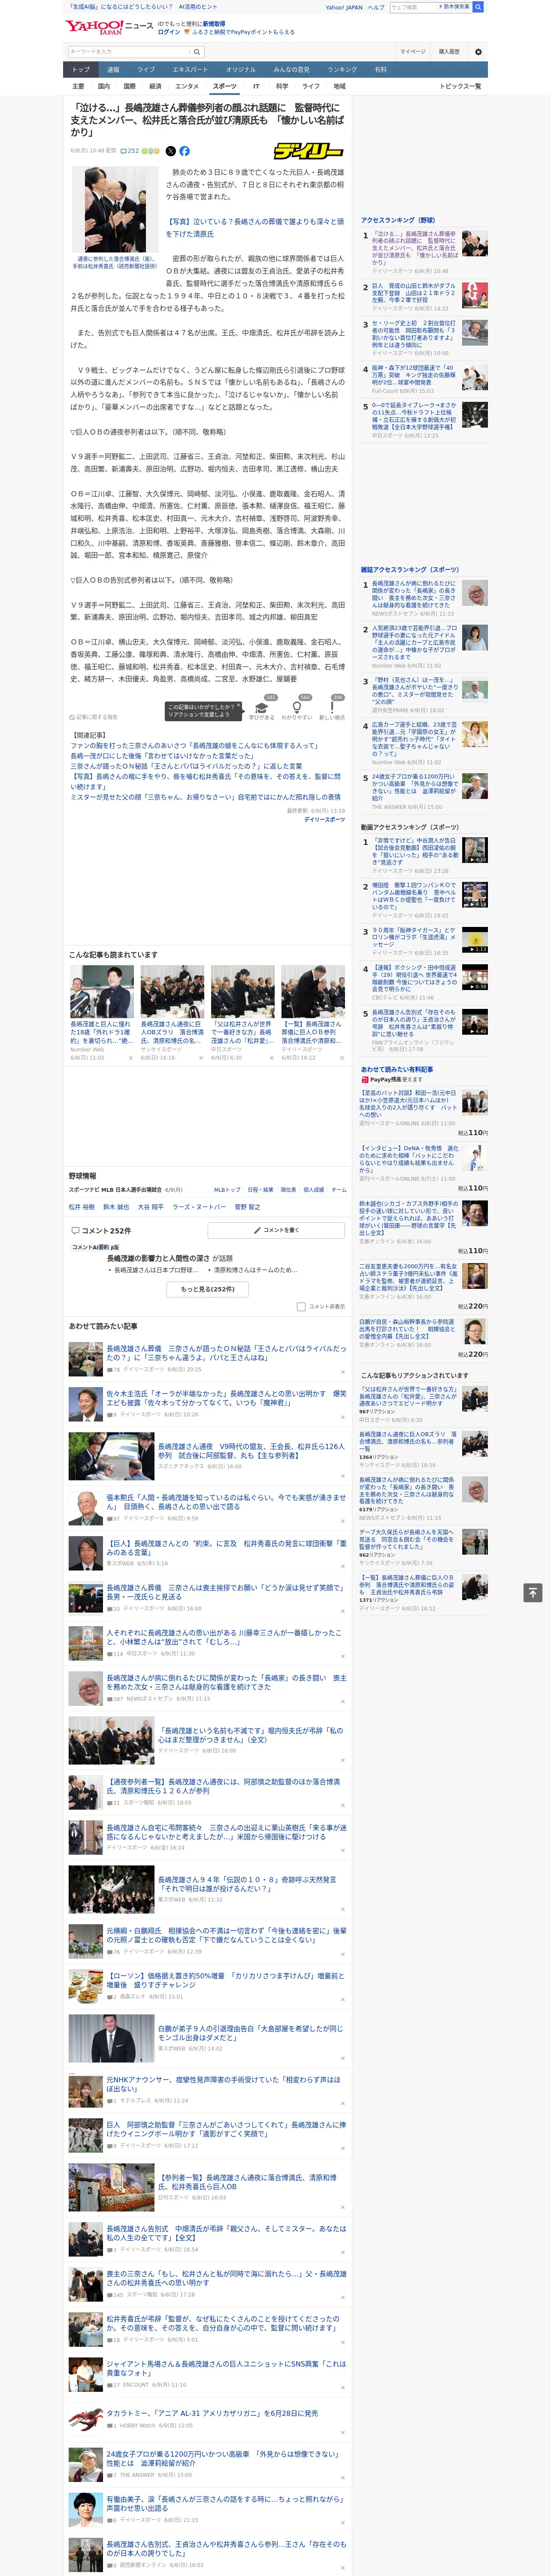The image size is (551, 2576).
Task: Dismiss the サンケイスポーツ 6/8 16:16 recommended card
Action: pos(201,1058)
